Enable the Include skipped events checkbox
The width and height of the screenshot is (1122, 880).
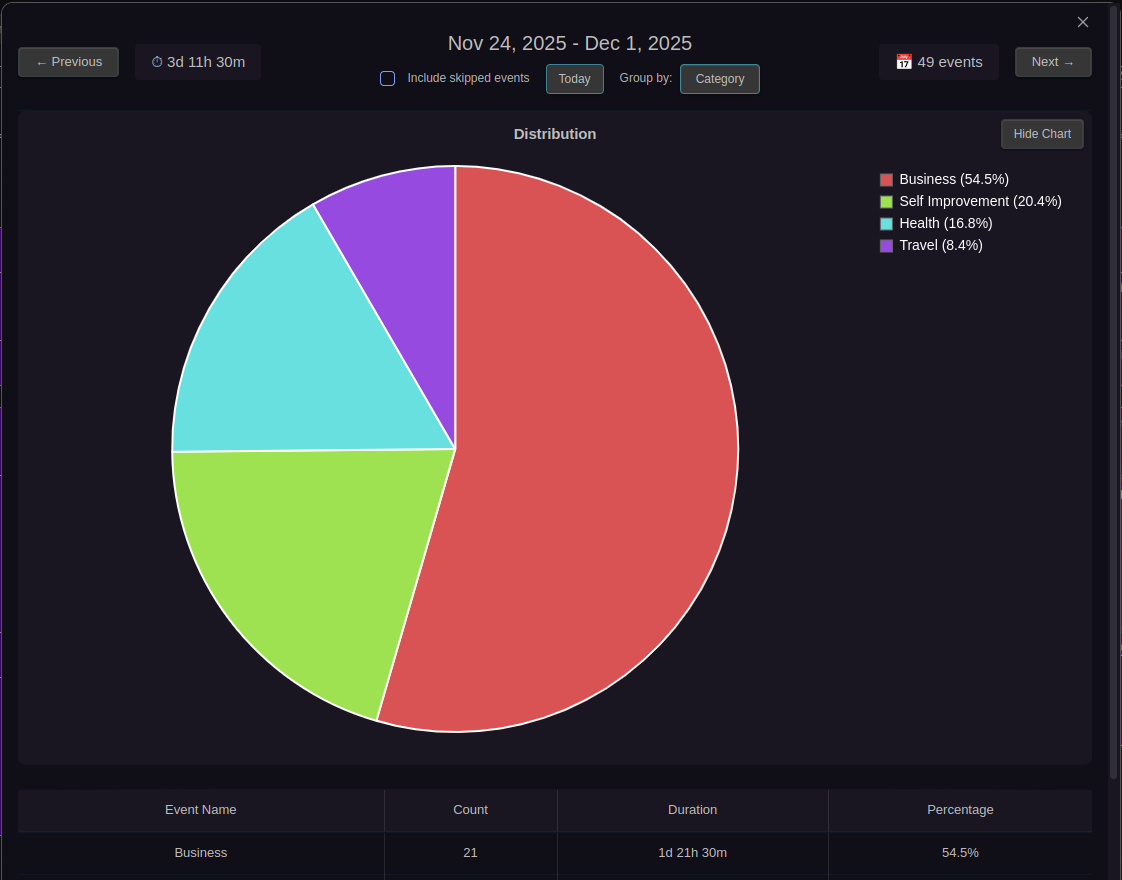[387, 78]
